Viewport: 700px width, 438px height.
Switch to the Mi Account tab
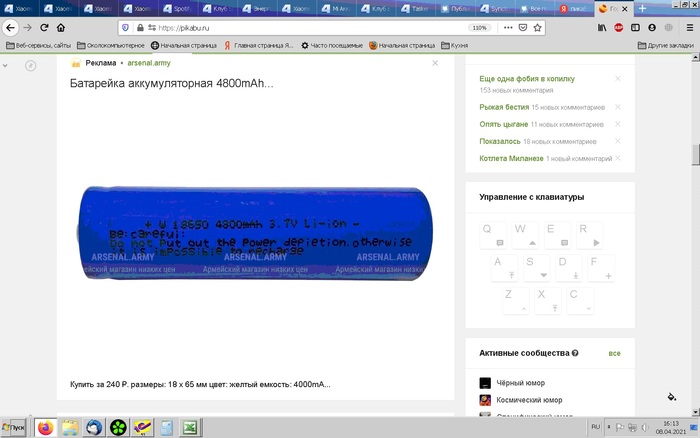click(x=336, y=8)
